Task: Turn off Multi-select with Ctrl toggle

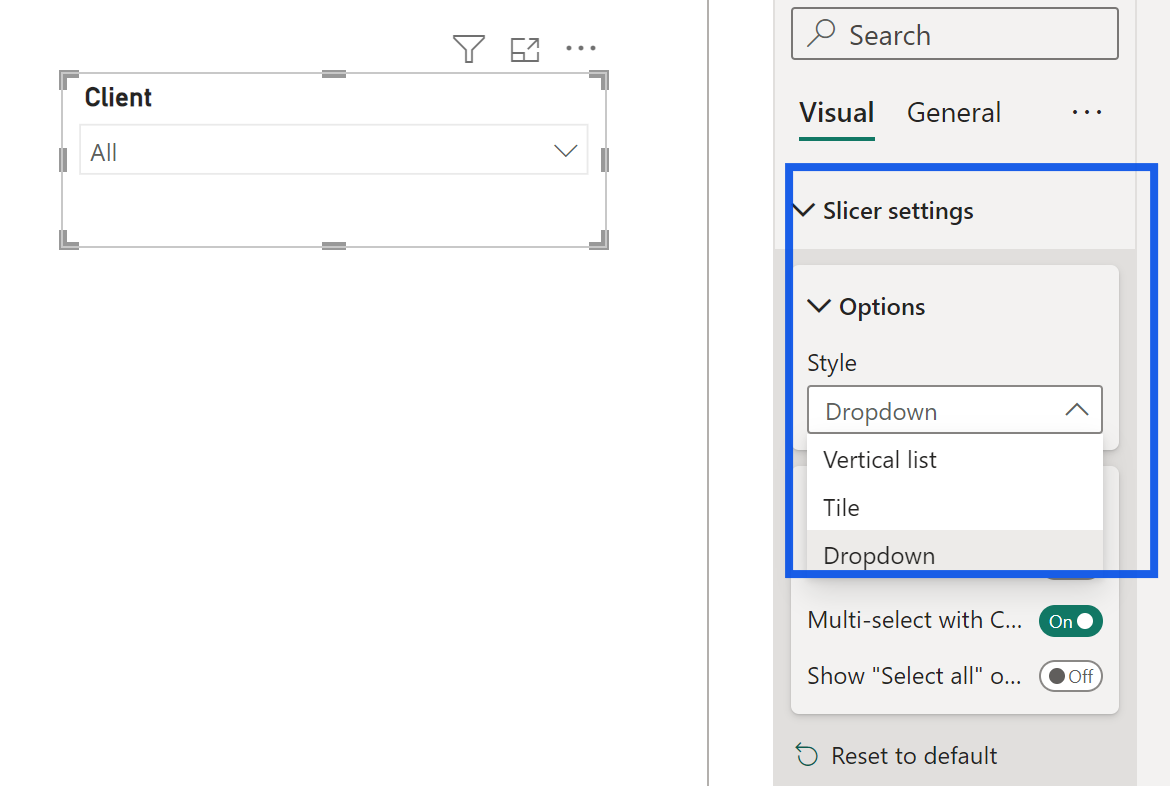Action: 1071,621
